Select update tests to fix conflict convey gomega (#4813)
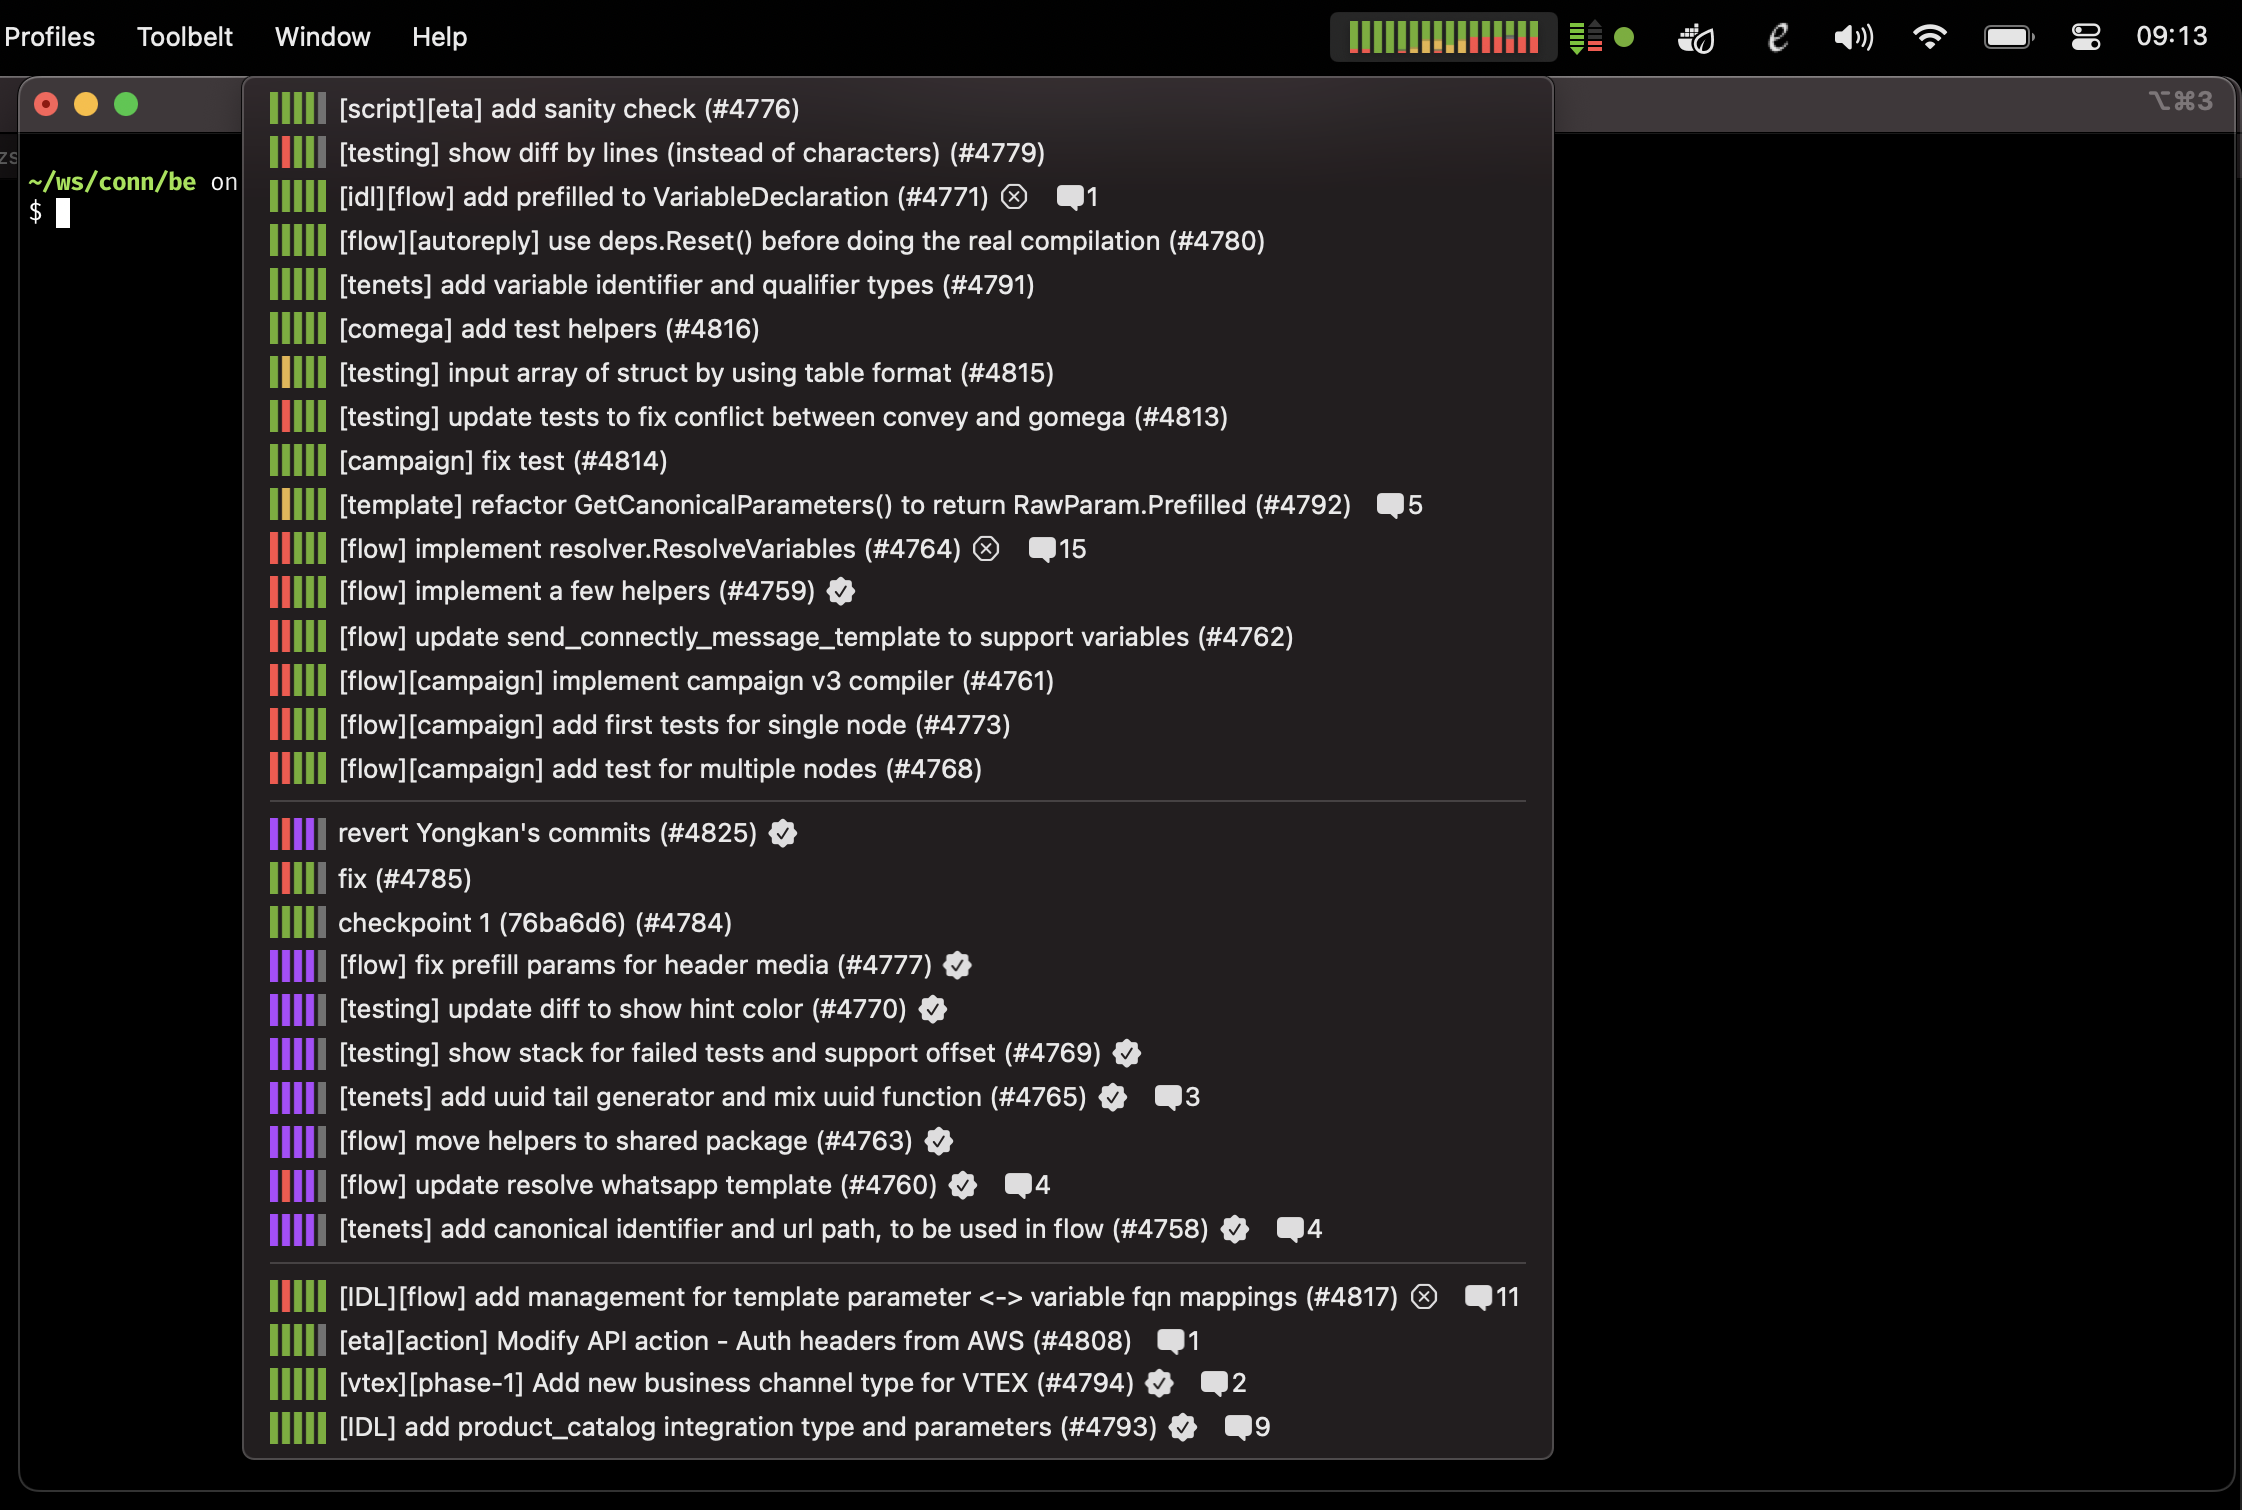The image size is (2242, 1510). point(897,416)
